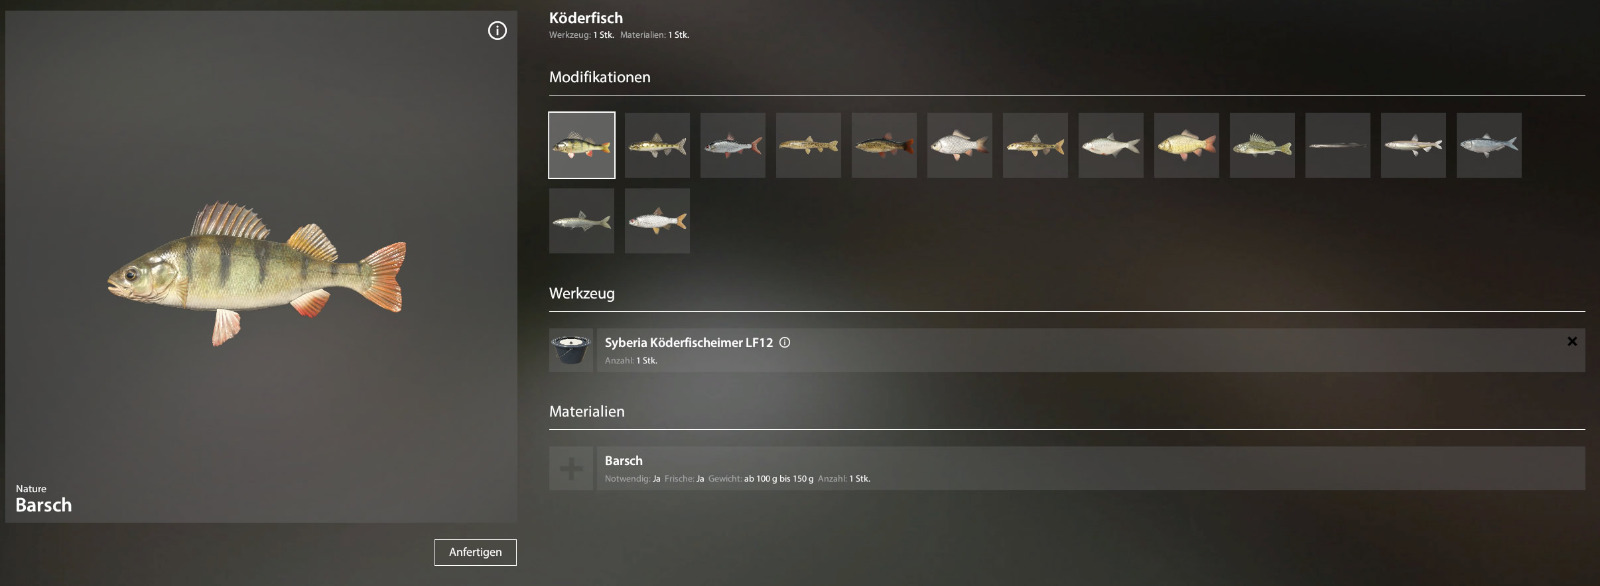This screenshot has height=586, width=1600.
Task: Select the round silvery bream-like fish modification
Action: (1111, 145)
